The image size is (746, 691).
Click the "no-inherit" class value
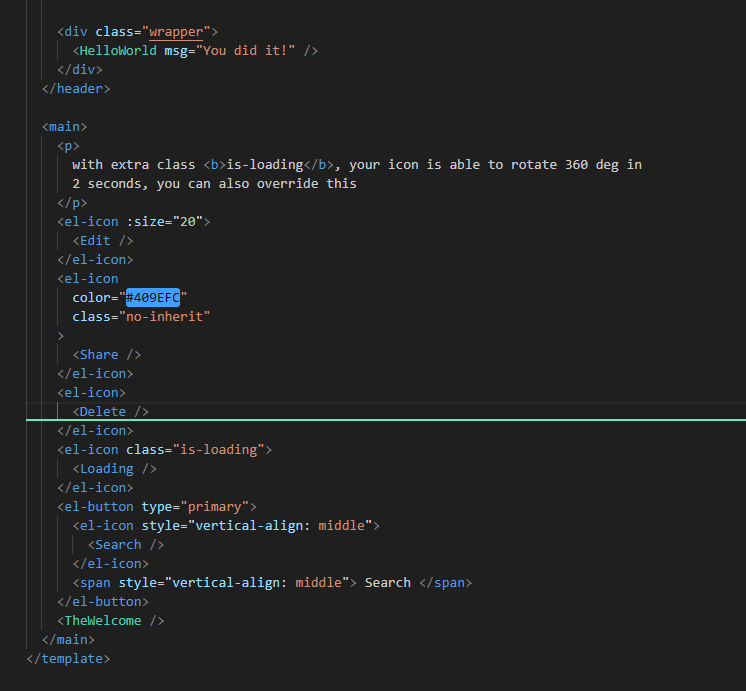(x=165, y=316)
